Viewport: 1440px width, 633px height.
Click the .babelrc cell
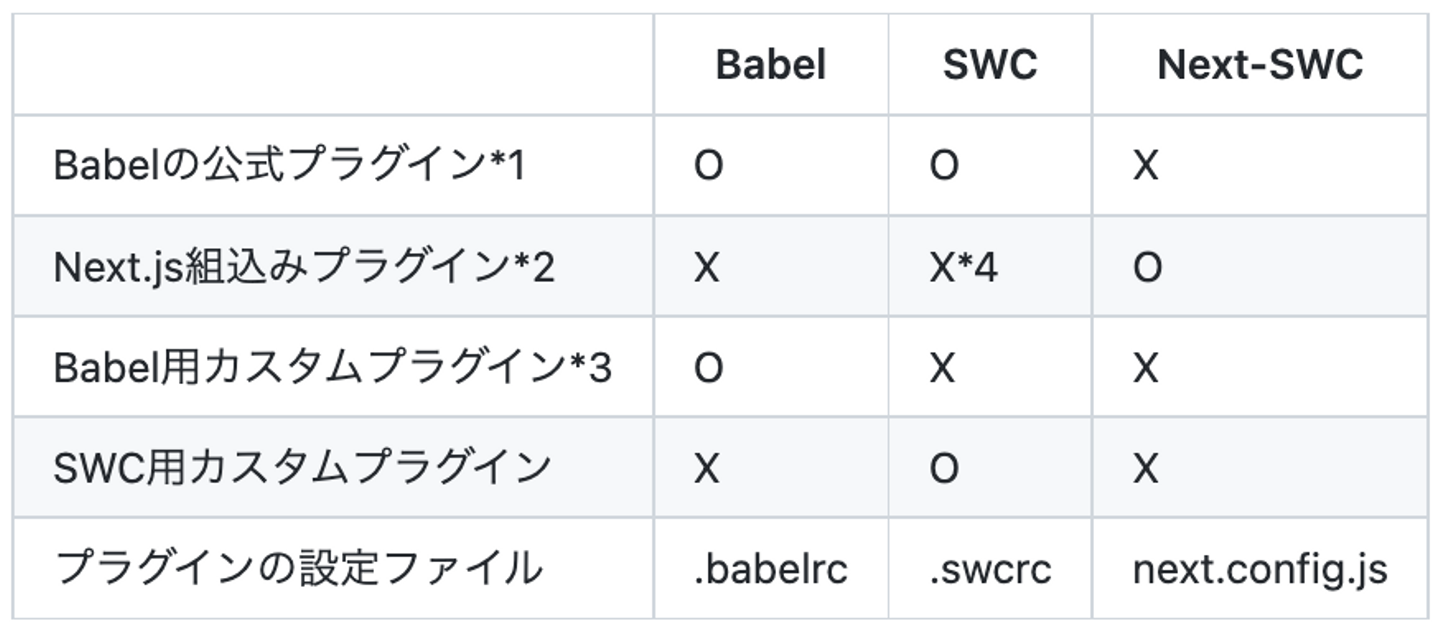(x=770, y=569)
